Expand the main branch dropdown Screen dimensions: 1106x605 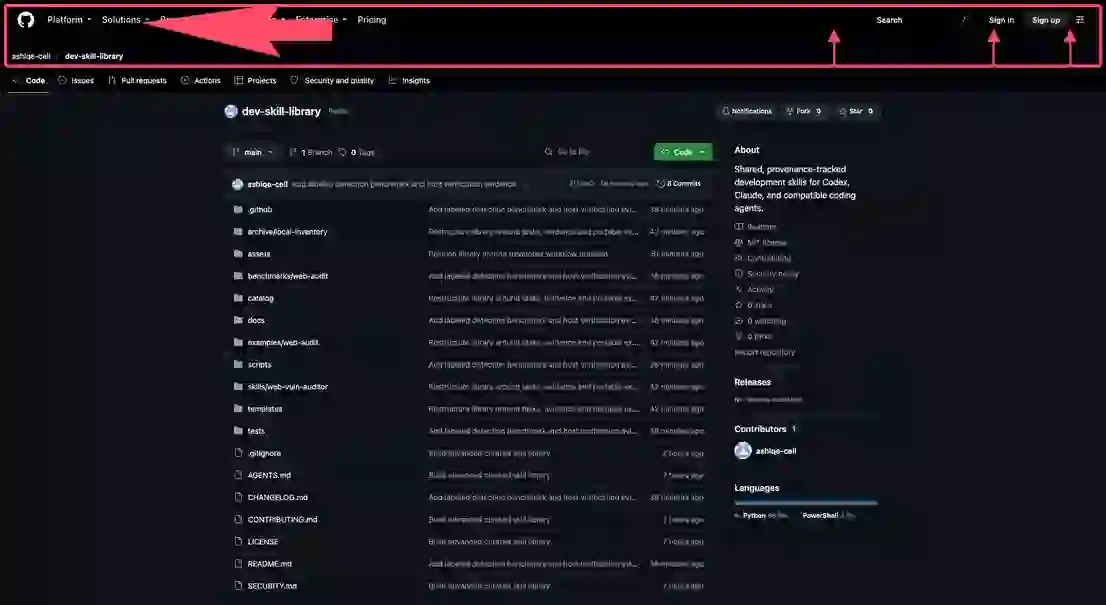tap(252, 152)
